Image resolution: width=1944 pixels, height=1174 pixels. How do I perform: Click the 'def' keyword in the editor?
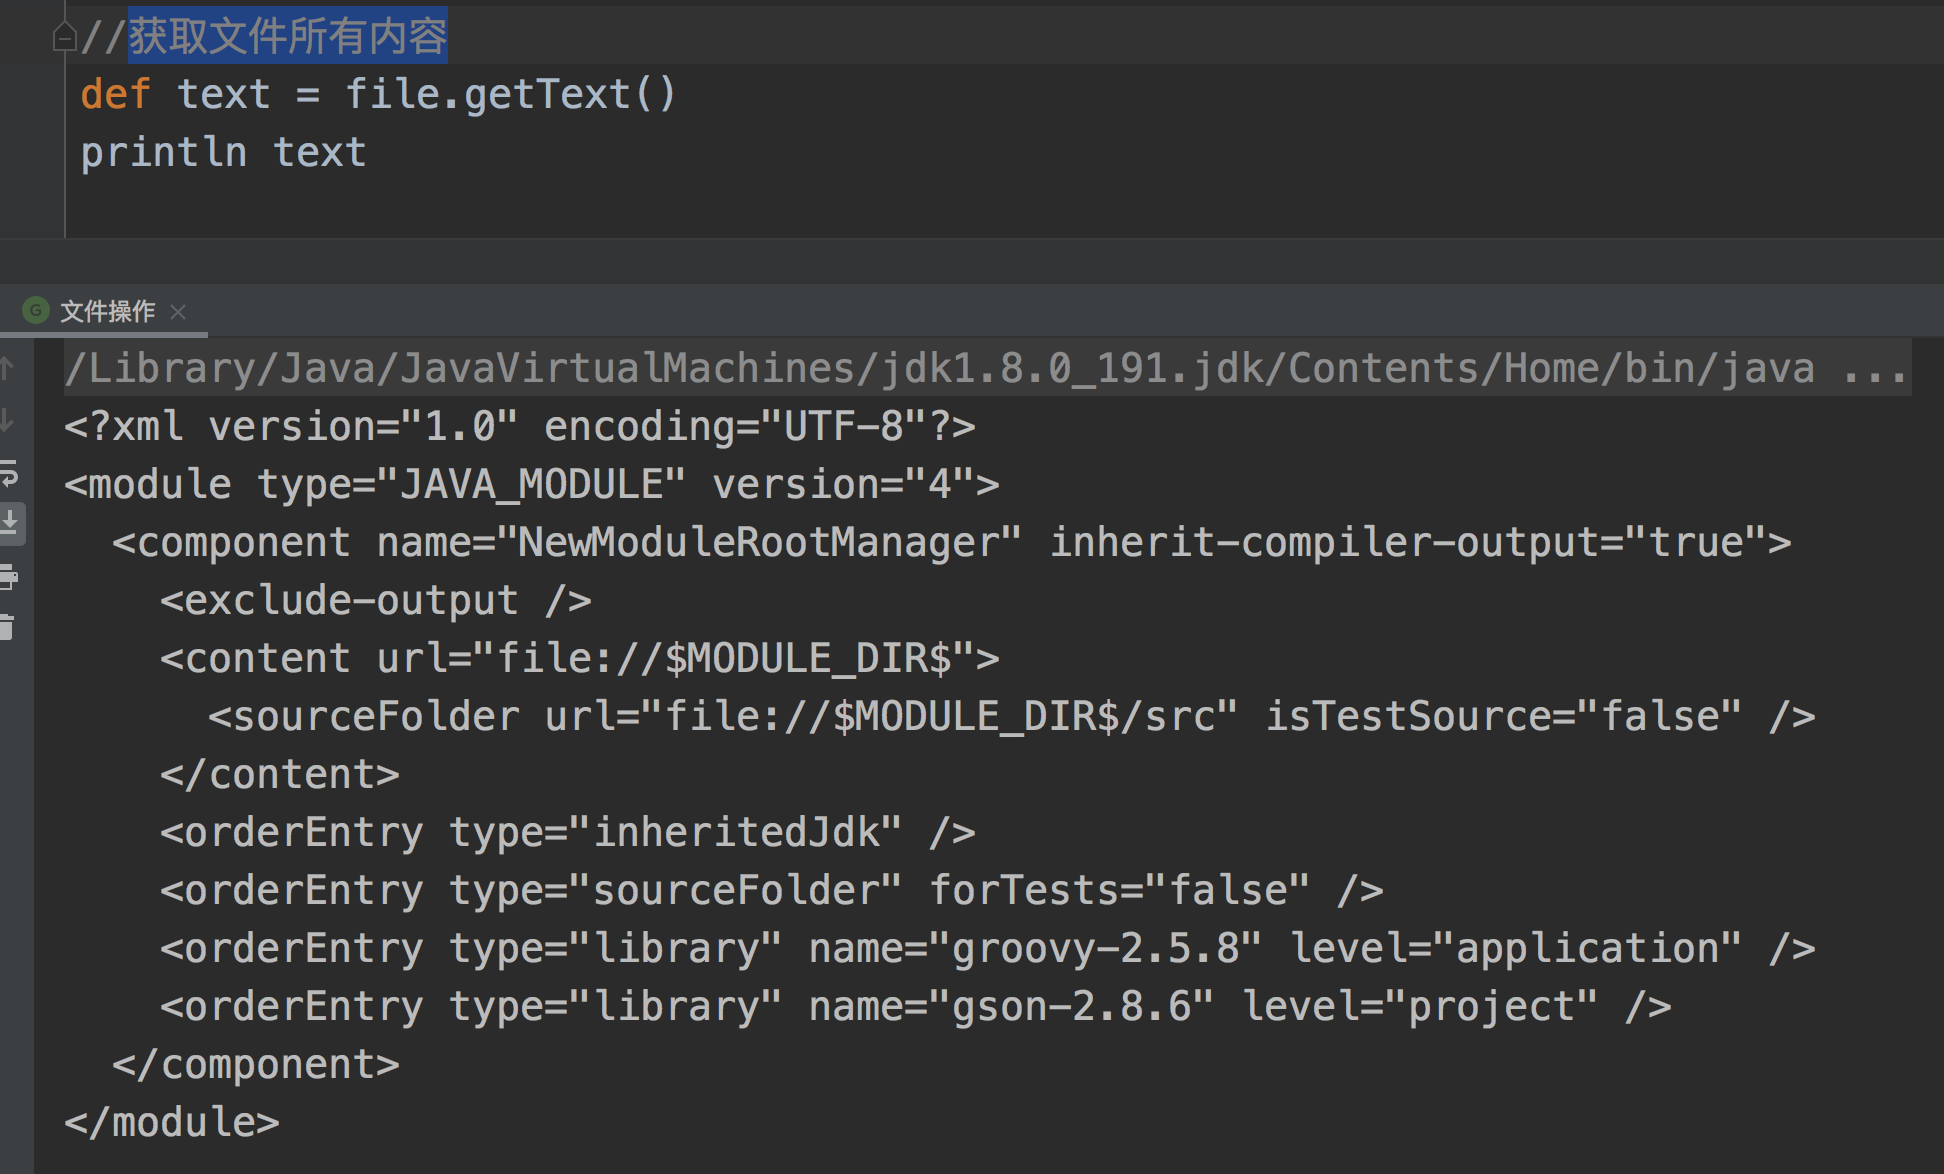[x=115, y=95]
